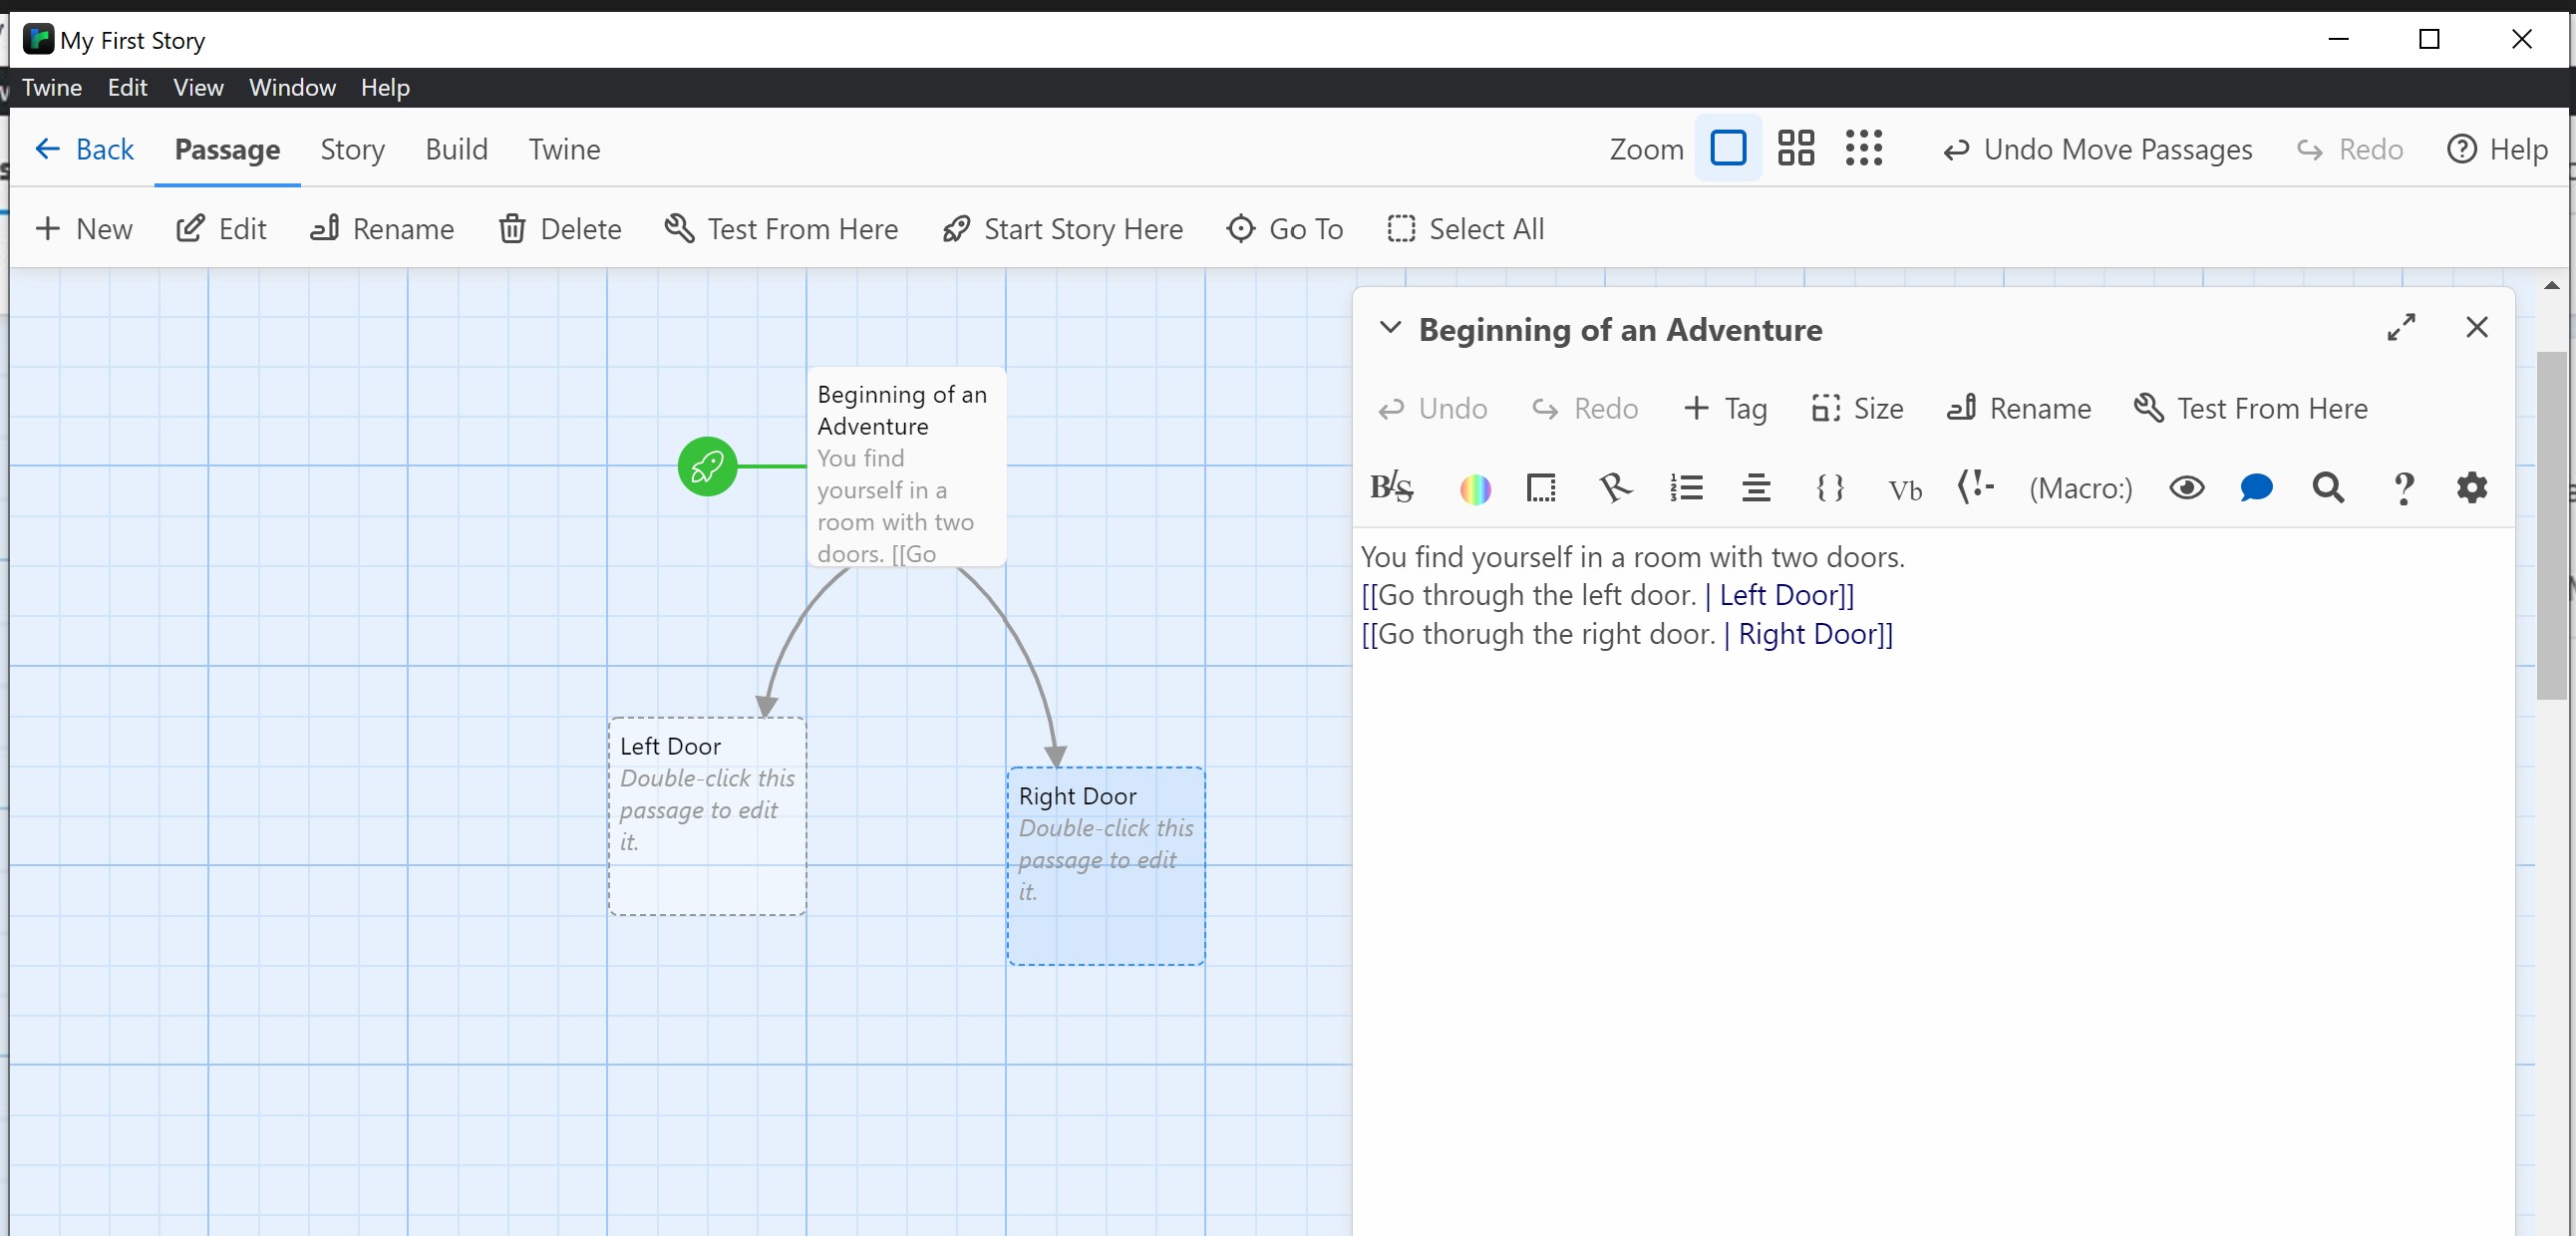The image size is (2576, 1236).
Task: Insert curly braces code markup
Action: pyautogui.click(x=1830, y=488)
